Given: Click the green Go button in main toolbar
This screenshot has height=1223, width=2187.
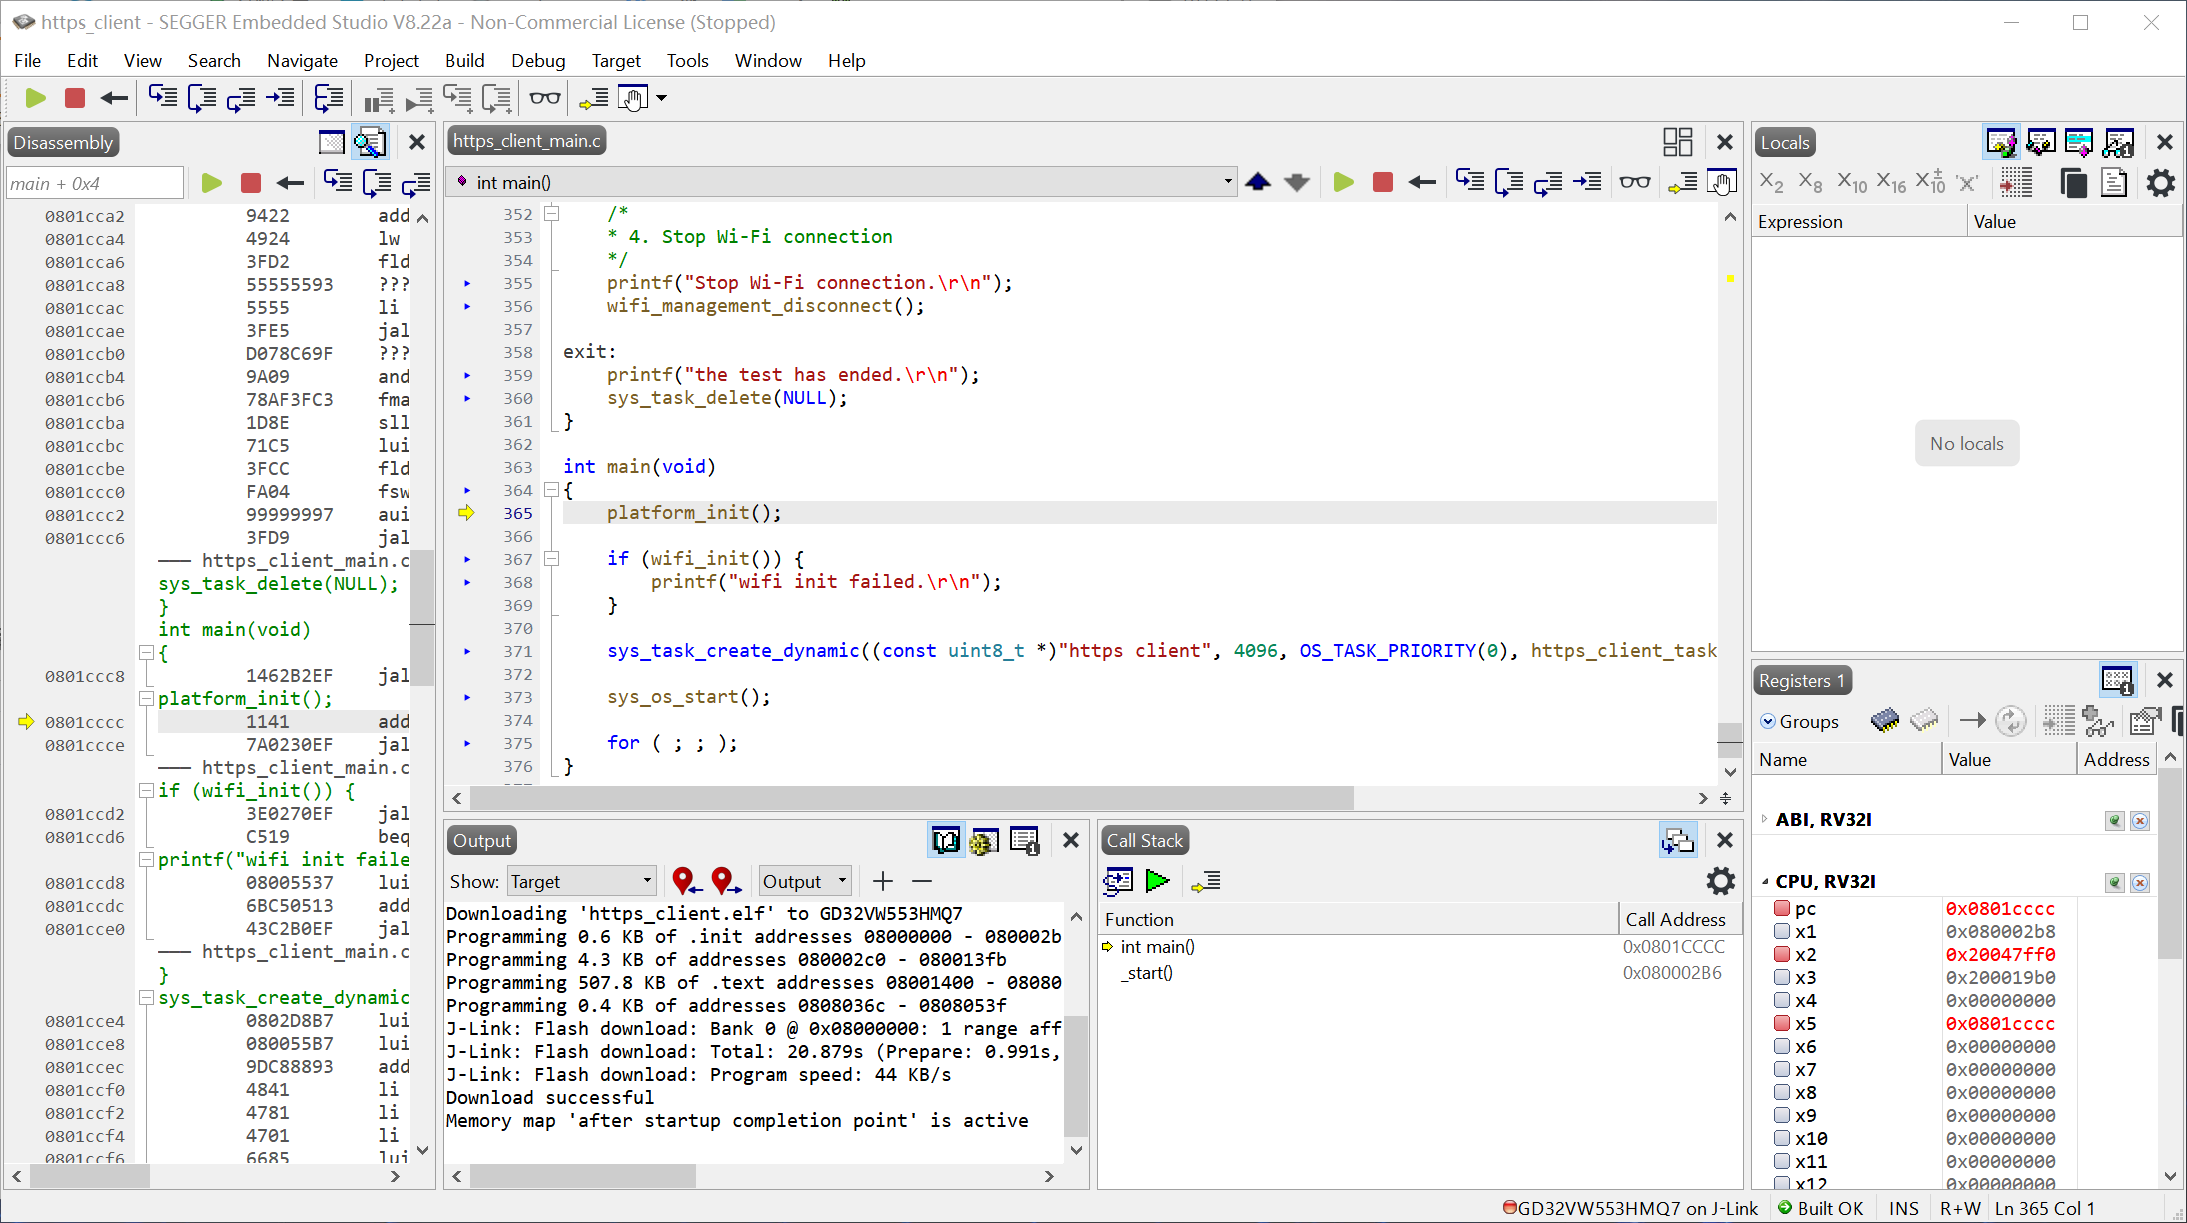Looking at the screenshot, I should pyautogui.click(x=35, y=98).
